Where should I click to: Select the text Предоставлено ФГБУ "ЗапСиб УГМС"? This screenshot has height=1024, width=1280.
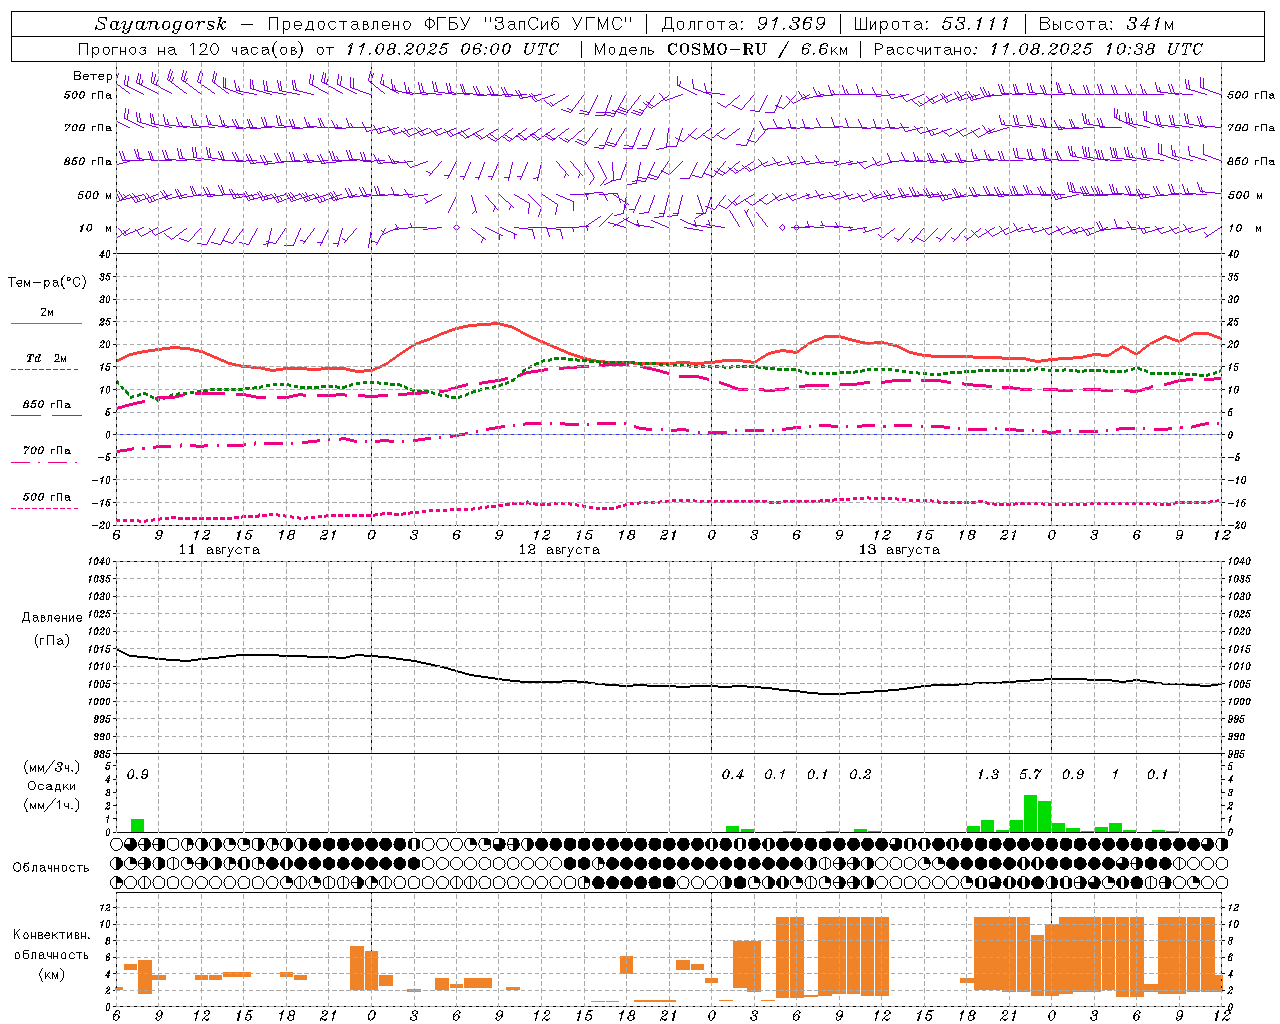451,24
